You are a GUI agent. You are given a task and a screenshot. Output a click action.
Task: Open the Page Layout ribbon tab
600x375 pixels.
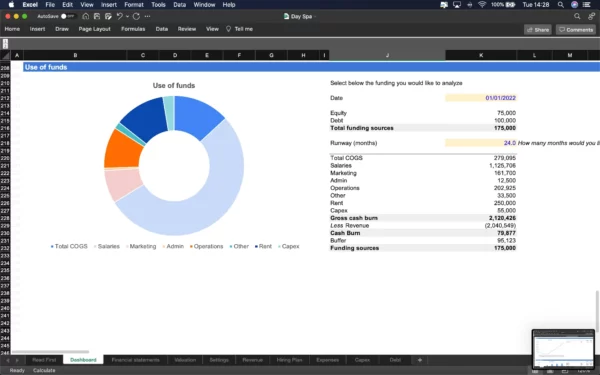[x=95, y=29]
